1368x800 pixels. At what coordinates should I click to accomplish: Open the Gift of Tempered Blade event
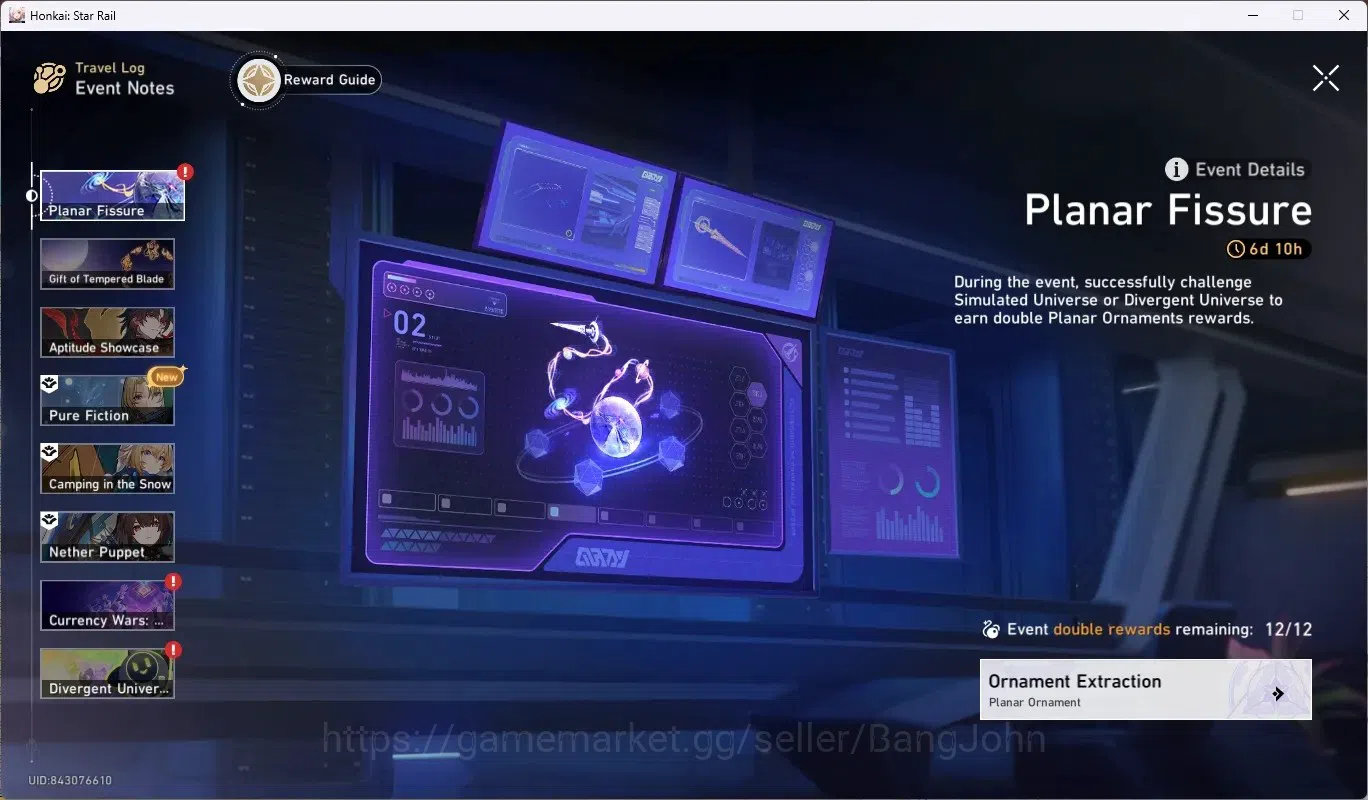pos(107,264)
